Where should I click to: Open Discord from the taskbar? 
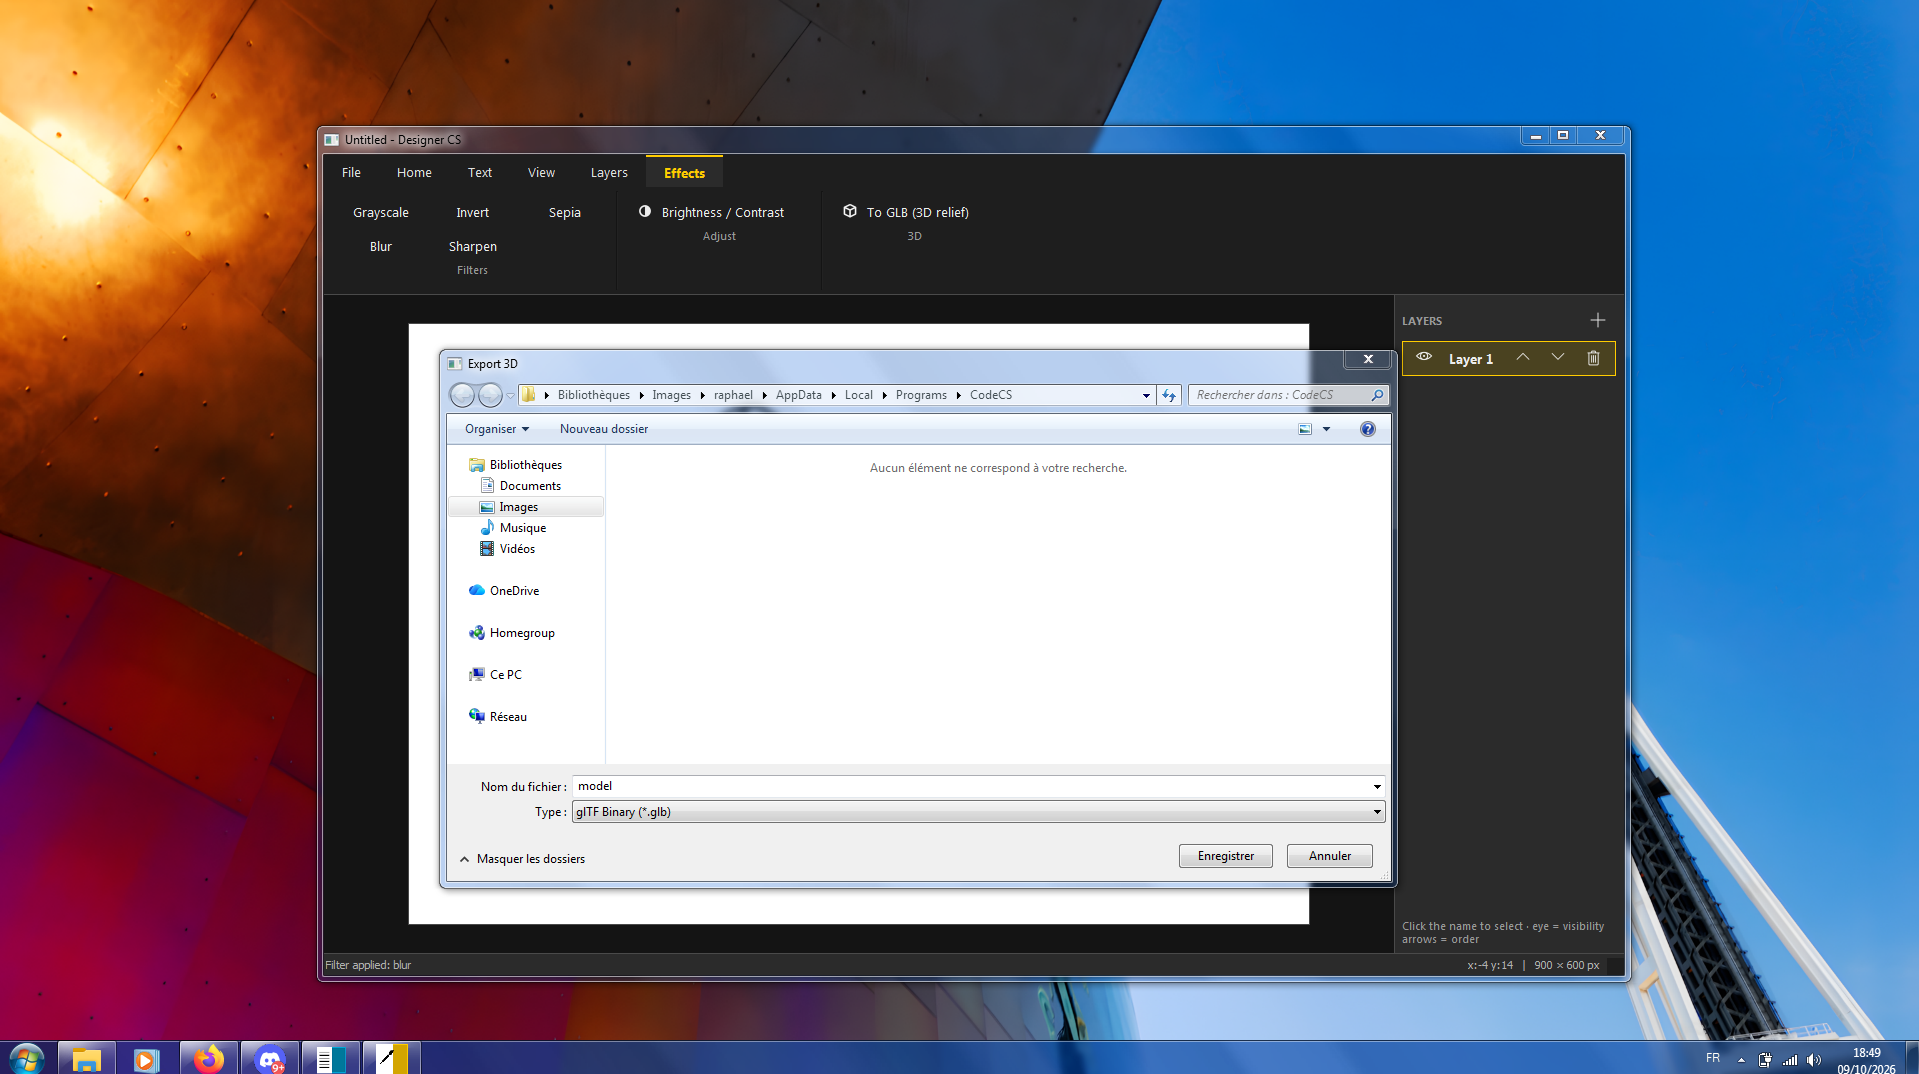point(270,1058)
